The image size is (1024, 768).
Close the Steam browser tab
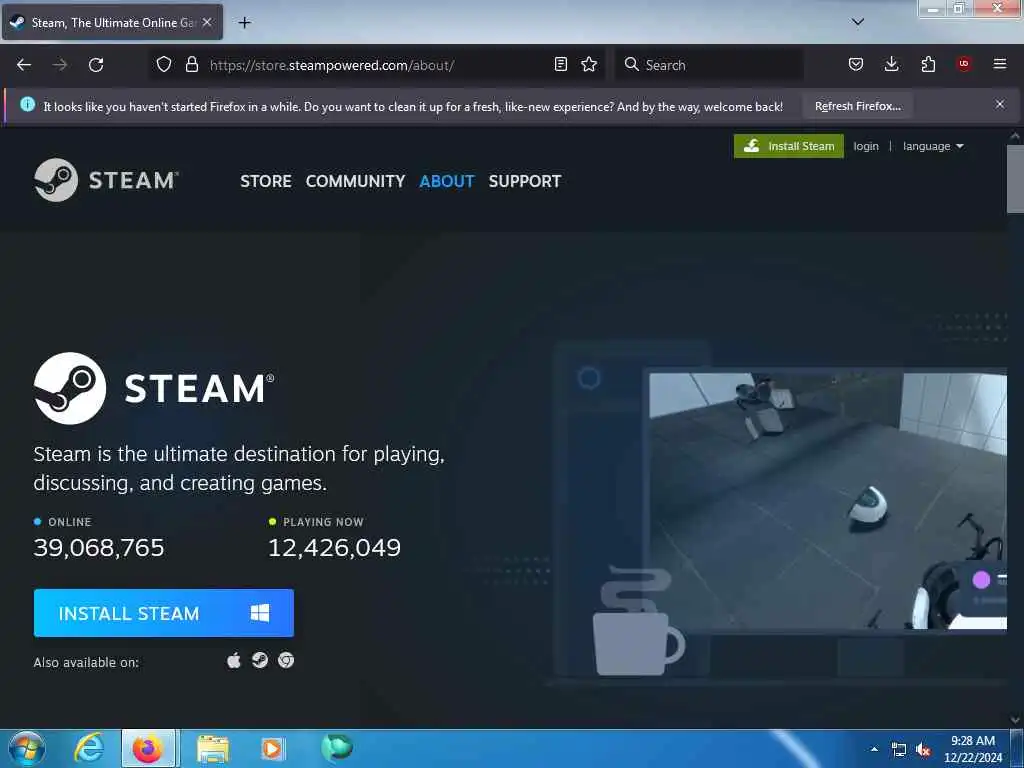207,22
